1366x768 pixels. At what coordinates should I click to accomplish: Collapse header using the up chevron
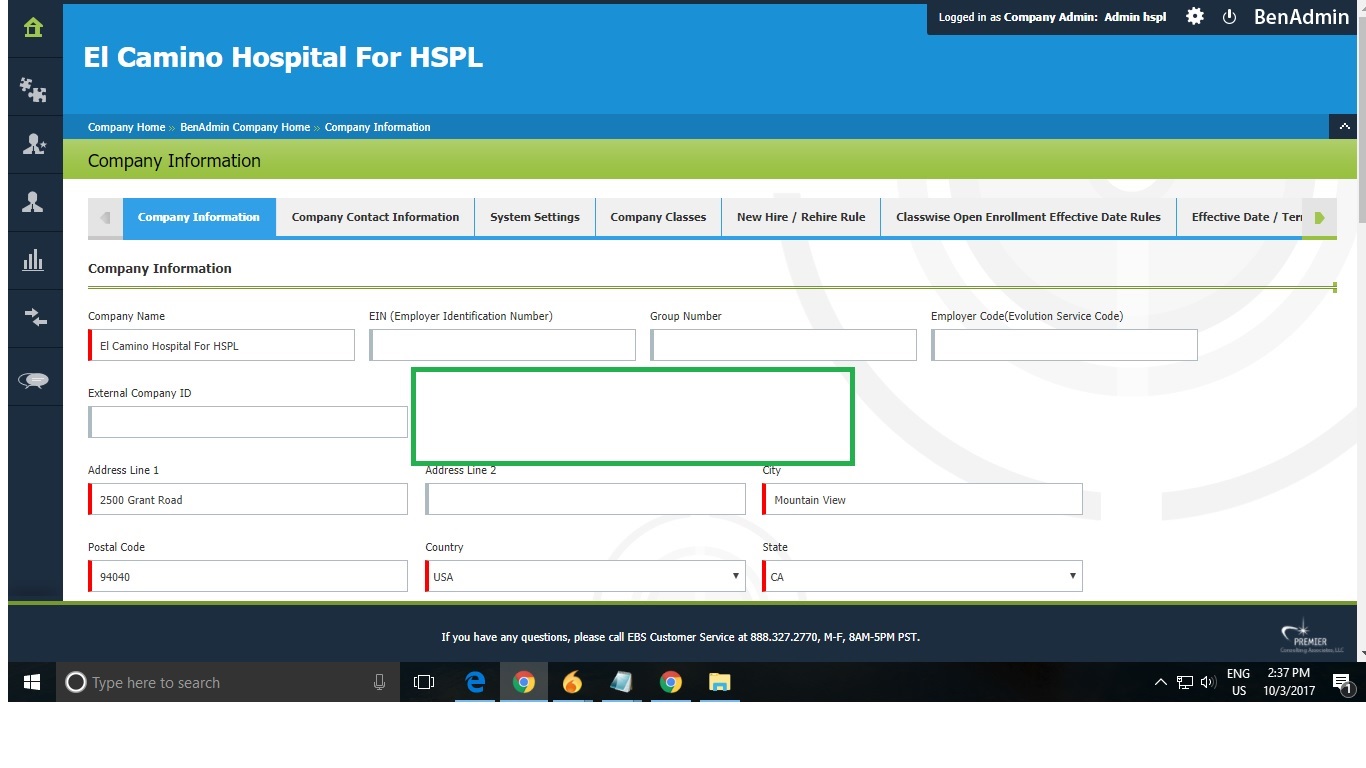(1342, 127)
